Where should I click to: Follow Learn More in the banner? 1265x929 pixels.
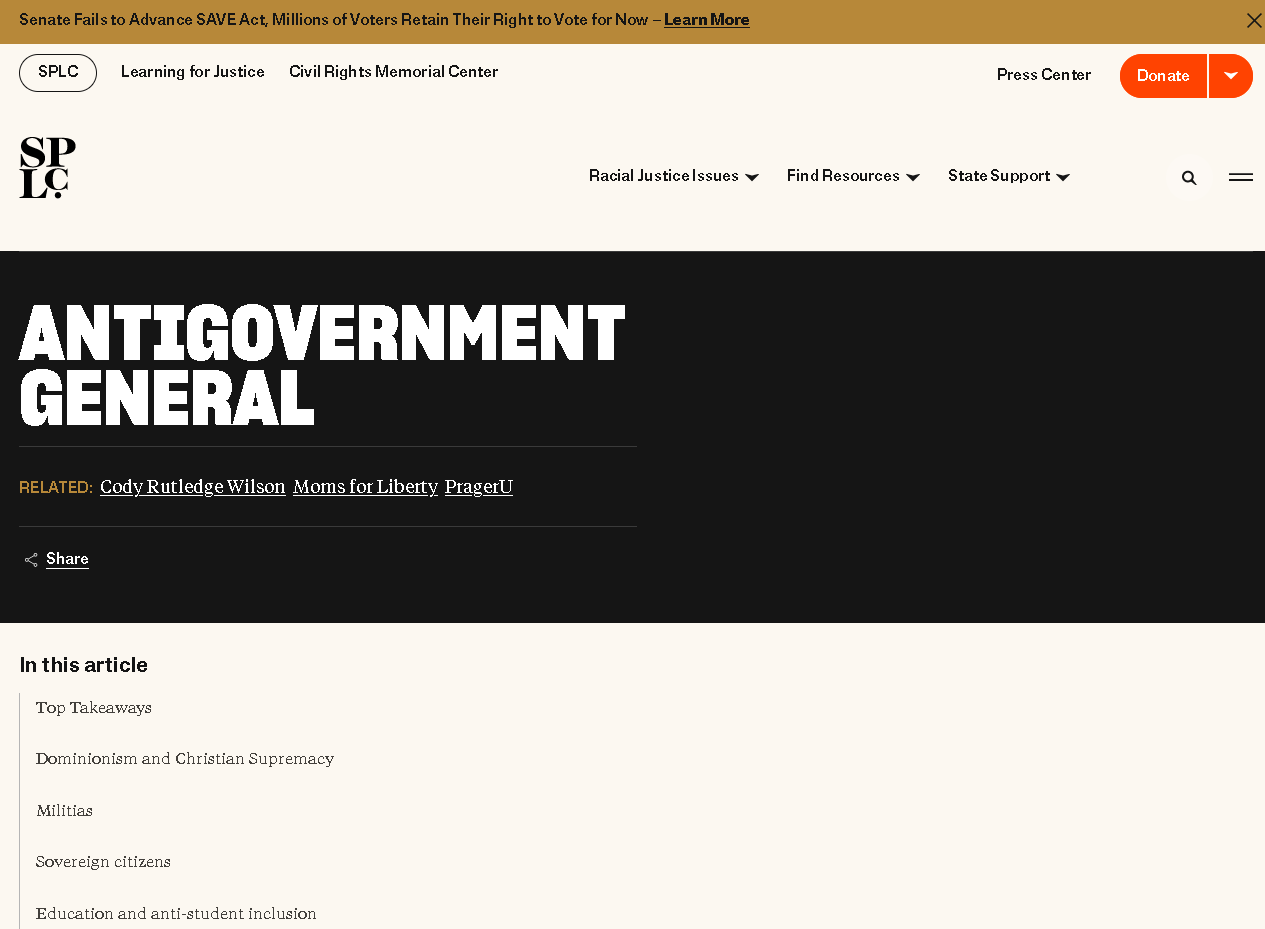(x=706, y=20)
